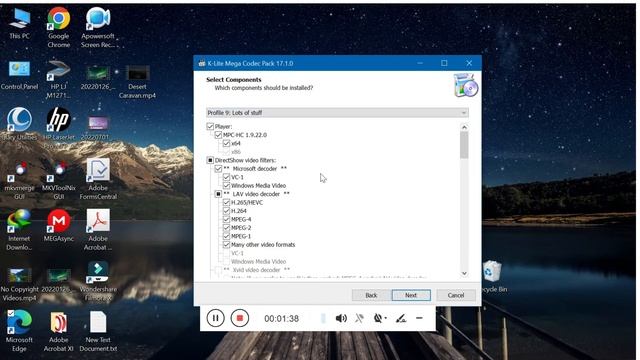Click the component list scrollbar thumb
The width and height of the screenshot is (640, 360).
tap(464, 145)
